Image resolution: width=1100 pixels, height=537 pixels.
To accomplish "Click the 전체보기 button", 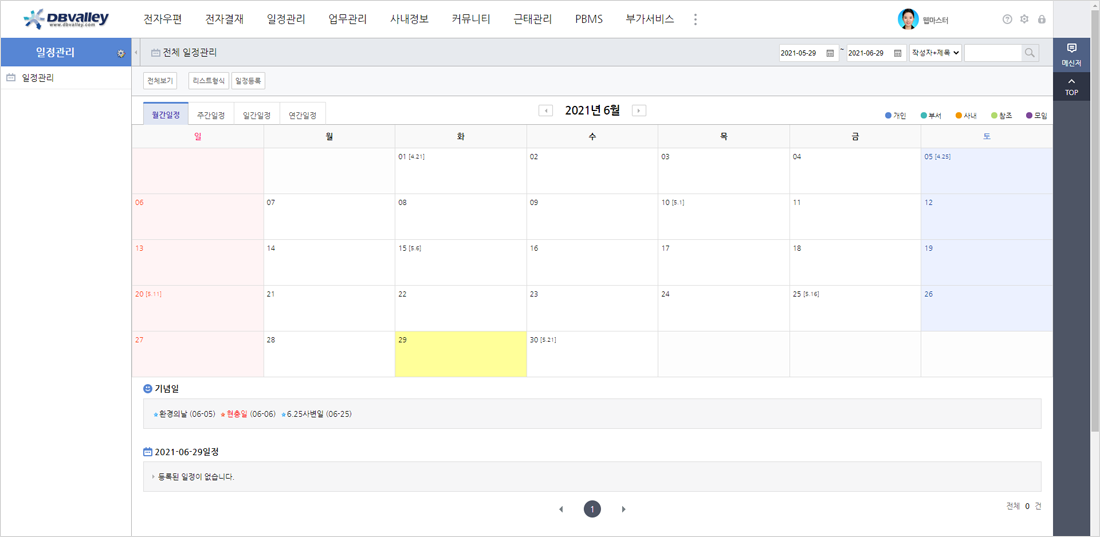I will click(160, 81).
